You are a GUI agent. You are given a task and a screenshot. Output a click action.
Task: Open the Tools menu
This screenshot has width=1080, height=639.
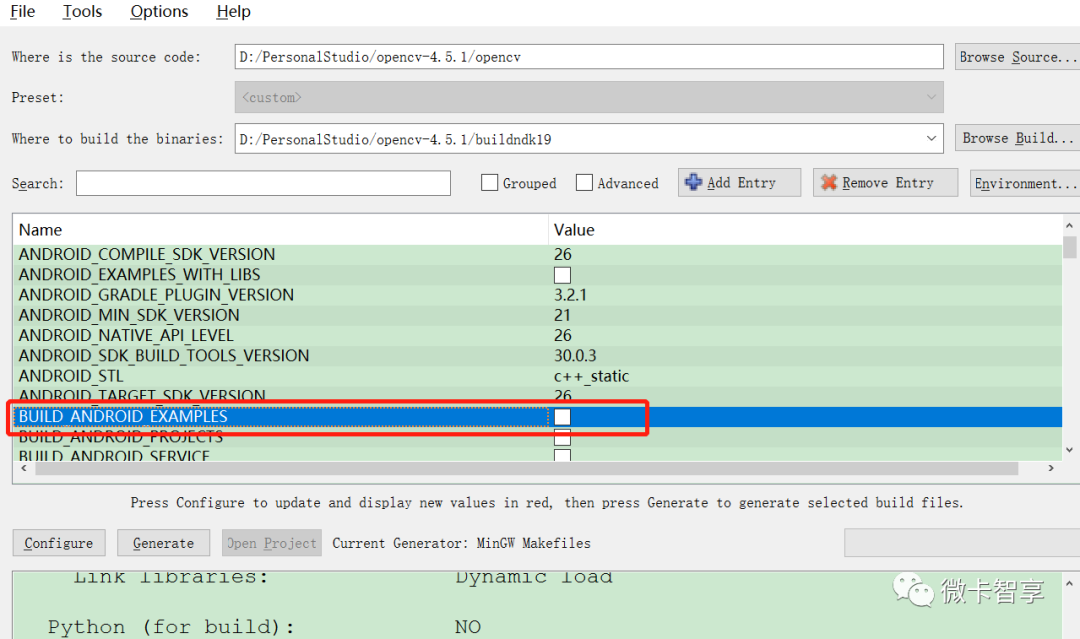pos(82,12)
